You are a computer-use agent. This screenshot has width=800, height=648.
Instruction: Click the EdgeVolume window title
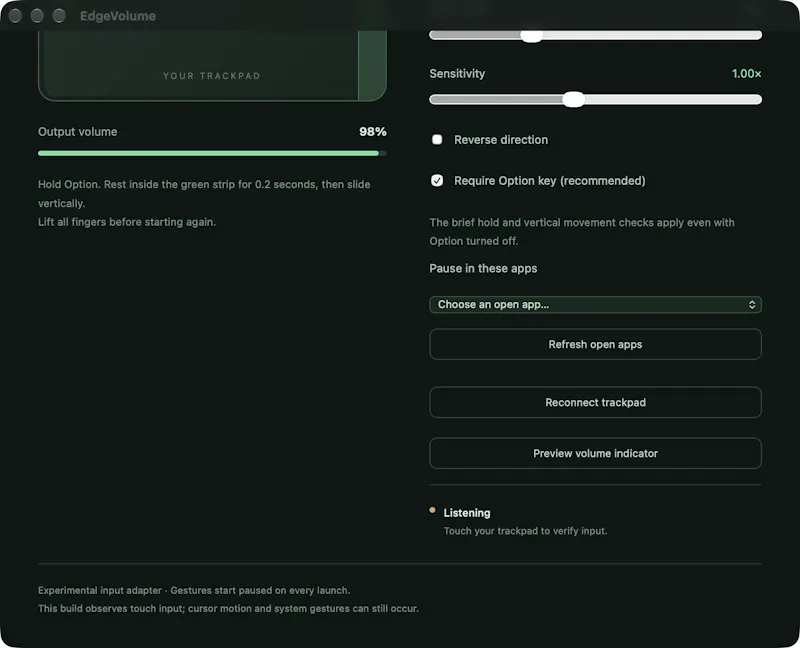pyautogui.click(x=118, y=16)
